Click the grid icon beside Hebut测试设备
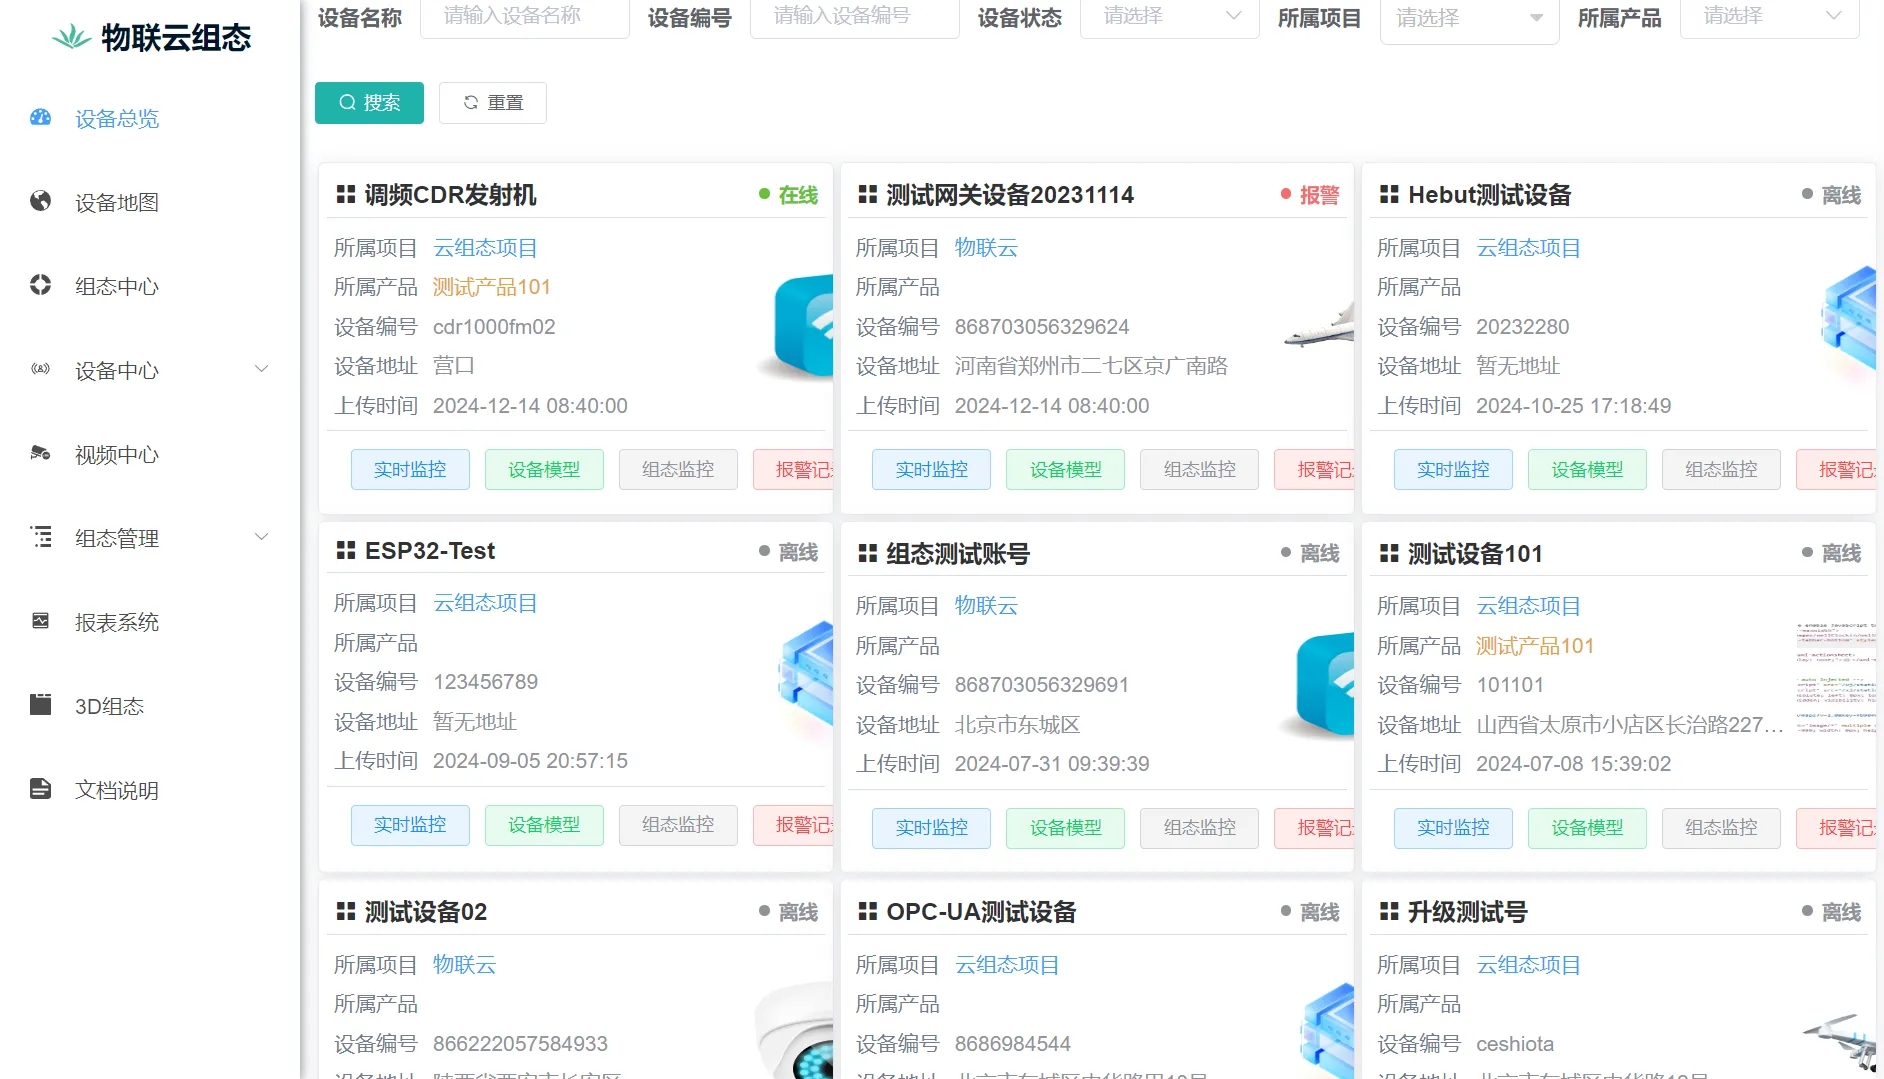This screenshot has height=1079, width=1884. (x=1389, y=194)
